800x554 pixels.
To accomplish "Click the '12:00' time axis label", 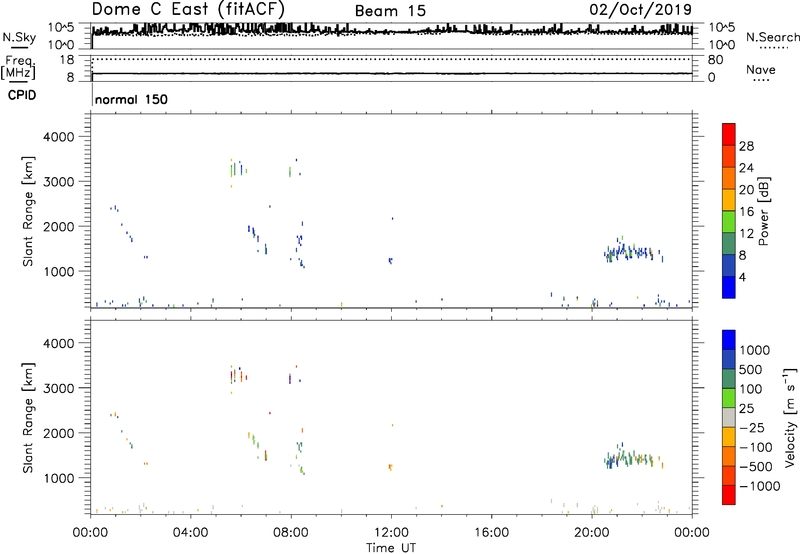I will (x=391, y=533).
